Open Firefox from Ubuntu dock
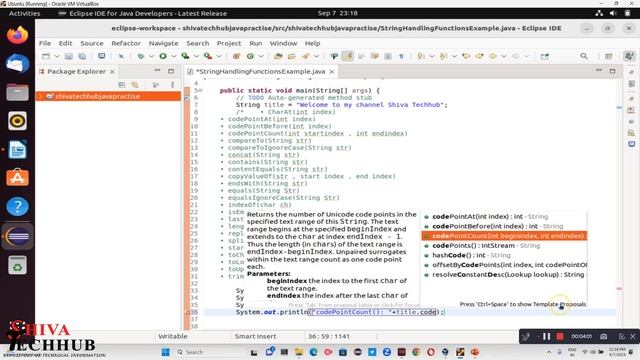 18,35
